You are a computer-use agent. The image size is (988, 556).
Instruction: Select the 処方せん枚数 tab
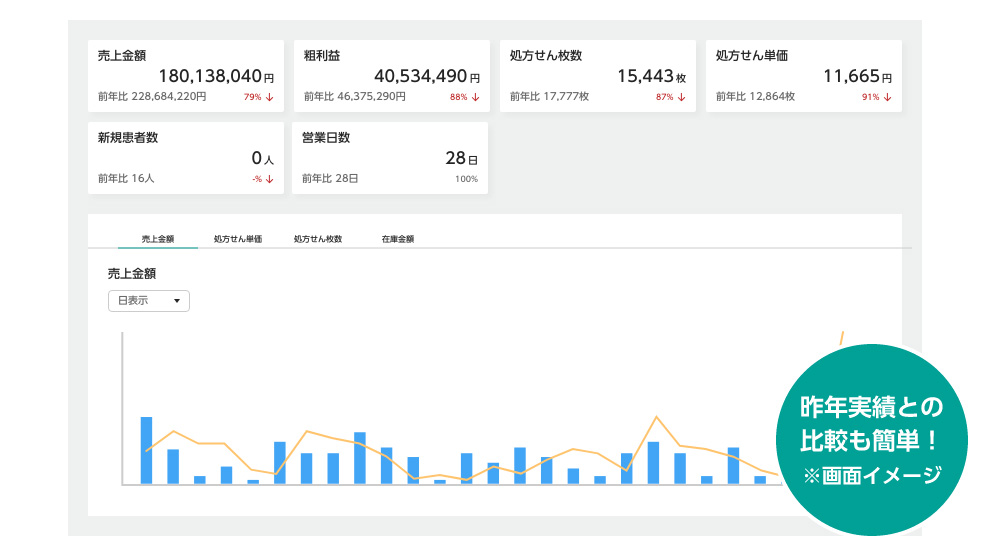[318, 239]
